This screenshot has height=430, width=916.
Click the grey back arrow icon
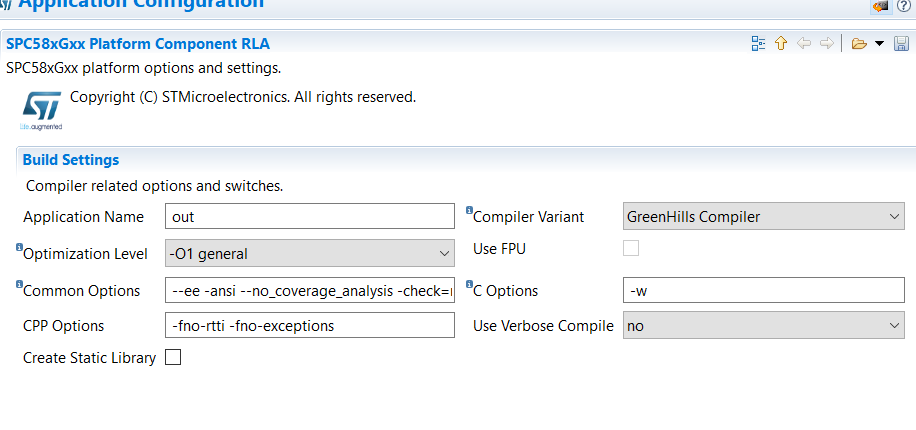[804, 43]
